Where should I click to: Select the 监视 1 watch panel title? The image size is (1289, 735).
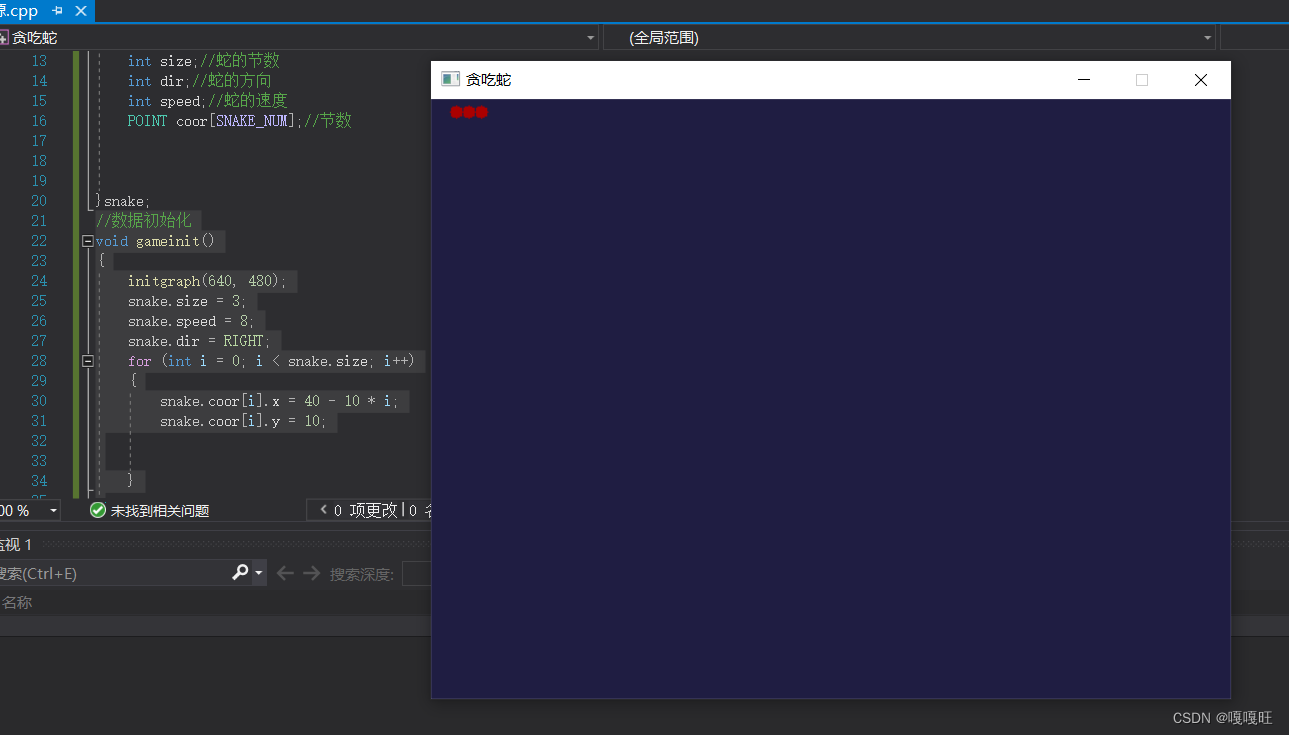point(15,545)
